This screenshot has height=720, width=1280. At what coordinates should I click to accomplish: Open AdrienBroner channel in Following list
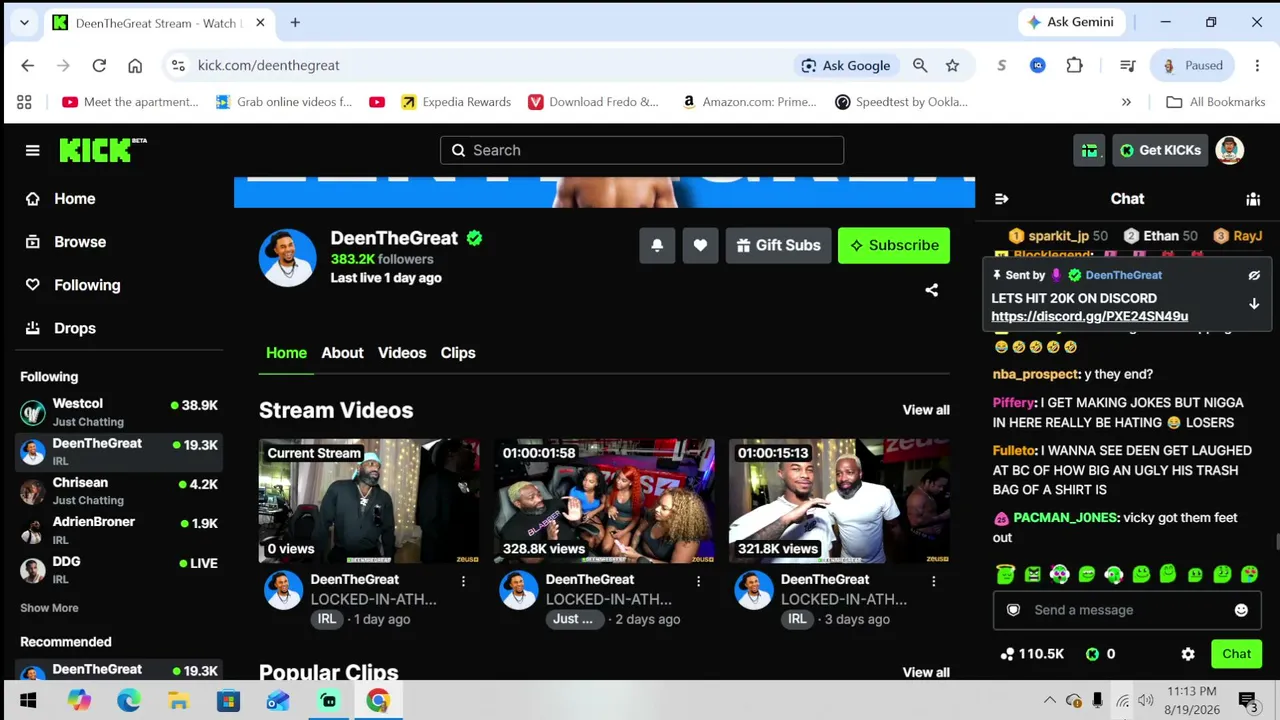(120, 530)
